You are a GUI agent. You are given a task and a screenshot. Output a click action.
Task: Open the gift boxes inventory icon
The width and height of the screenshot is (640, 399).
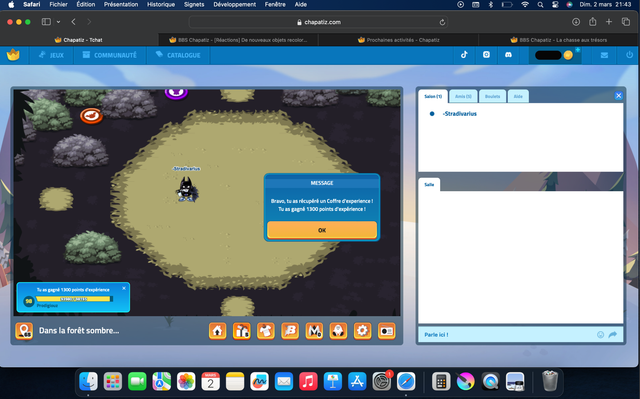point(242,331)
